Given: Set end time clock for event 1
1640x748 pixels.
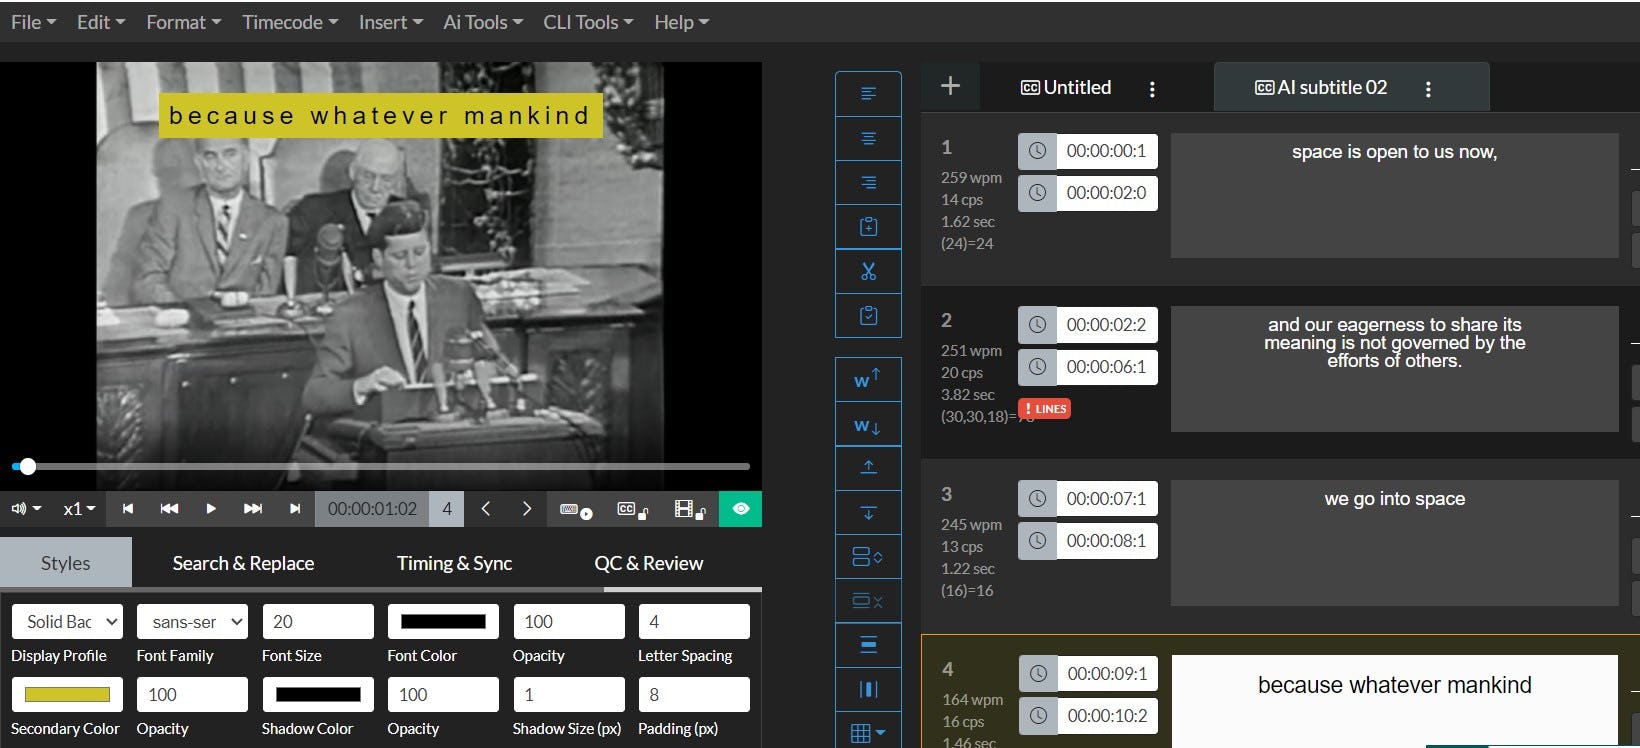Looking at the screenshot, I should (x=1038, y=193).
